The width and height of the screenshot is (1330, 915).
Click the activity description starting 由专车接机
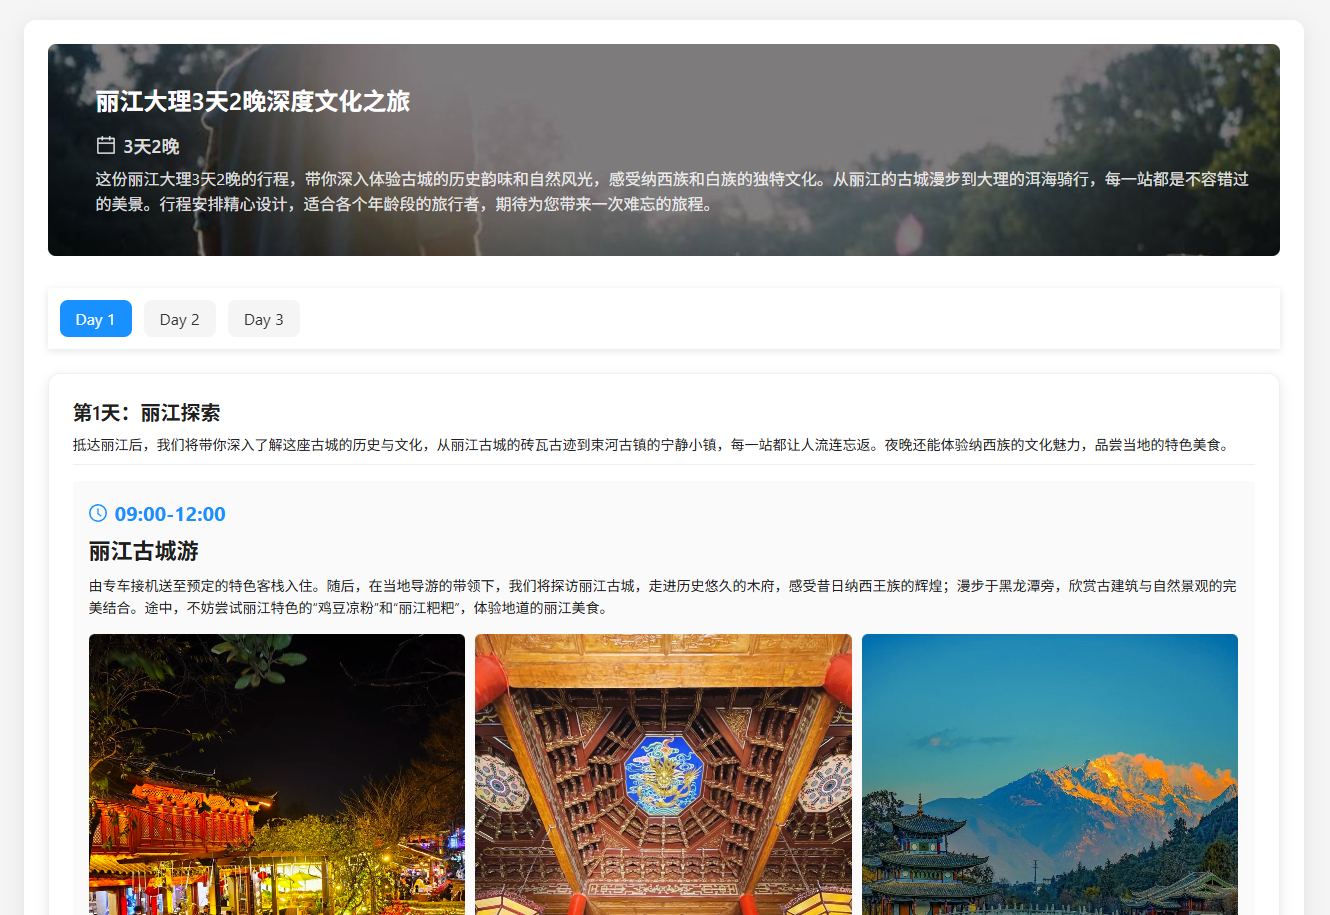coord(660,597)
